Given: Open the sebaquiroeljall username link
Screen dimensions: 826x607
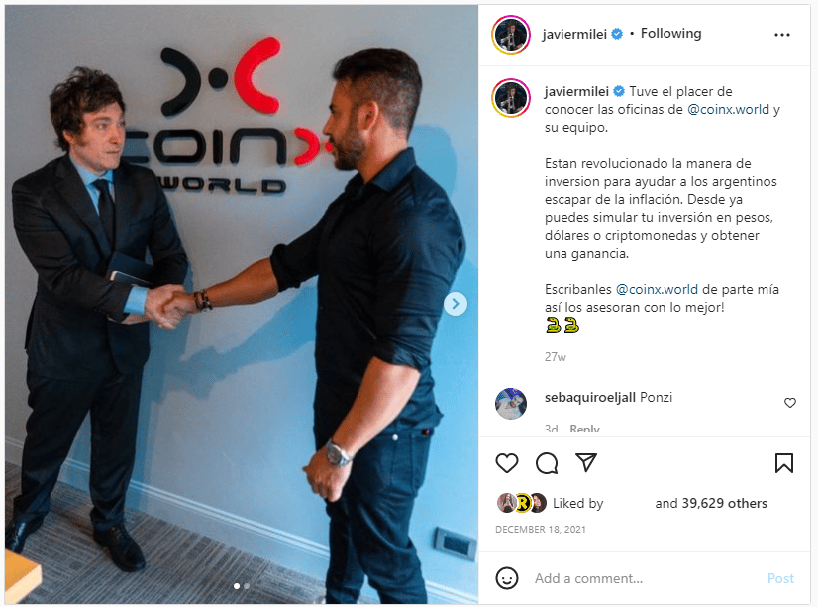Looking at the screenshot, I should click(x=590, y=397).
